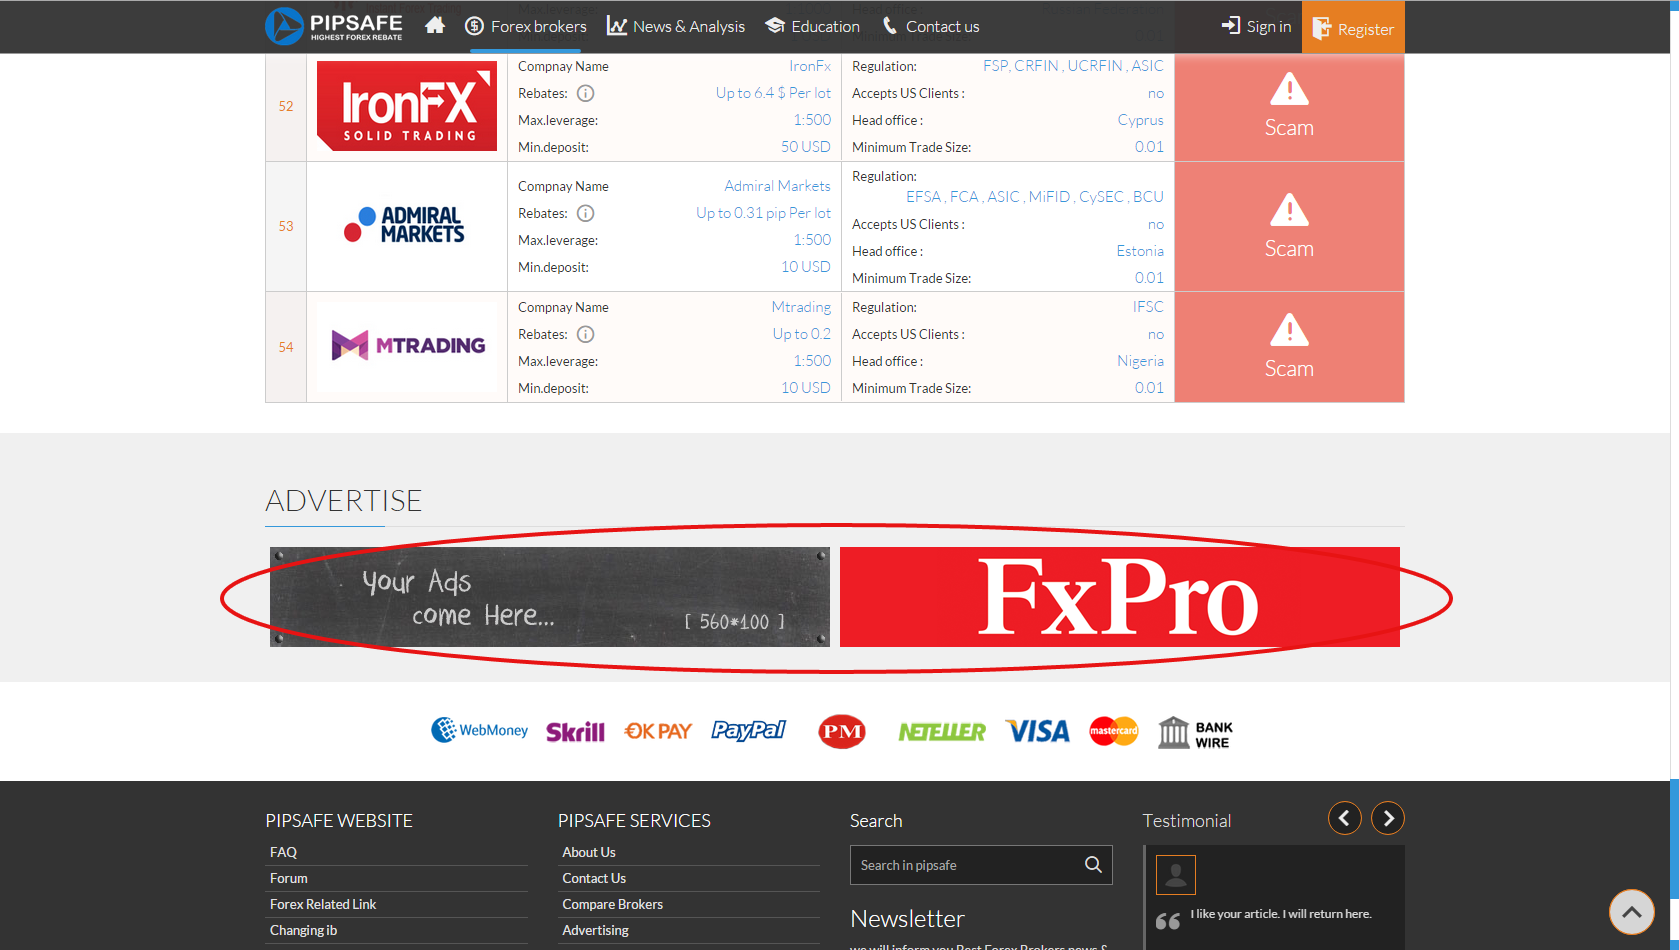Open IronFx company name link

[x=810, y=66]
